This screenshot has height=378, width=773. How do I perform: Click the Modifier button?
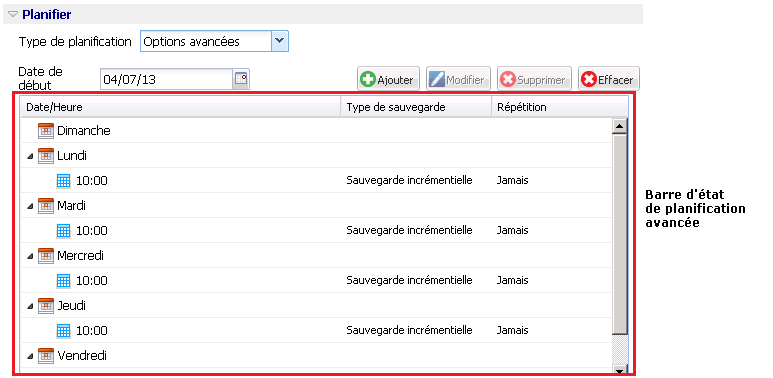tap(458, 79)
